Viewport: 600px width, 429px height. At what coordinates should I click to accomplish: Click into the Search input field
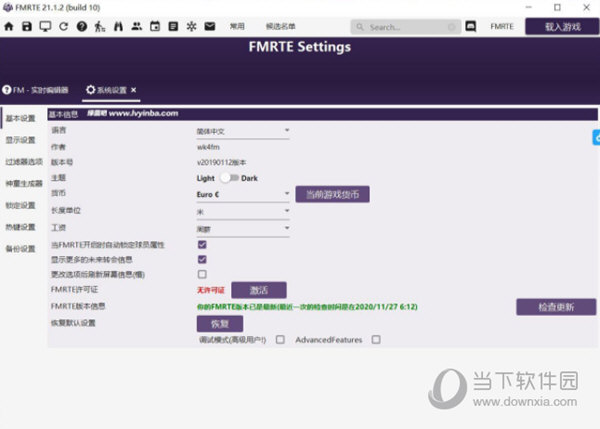tap(406, 27)
